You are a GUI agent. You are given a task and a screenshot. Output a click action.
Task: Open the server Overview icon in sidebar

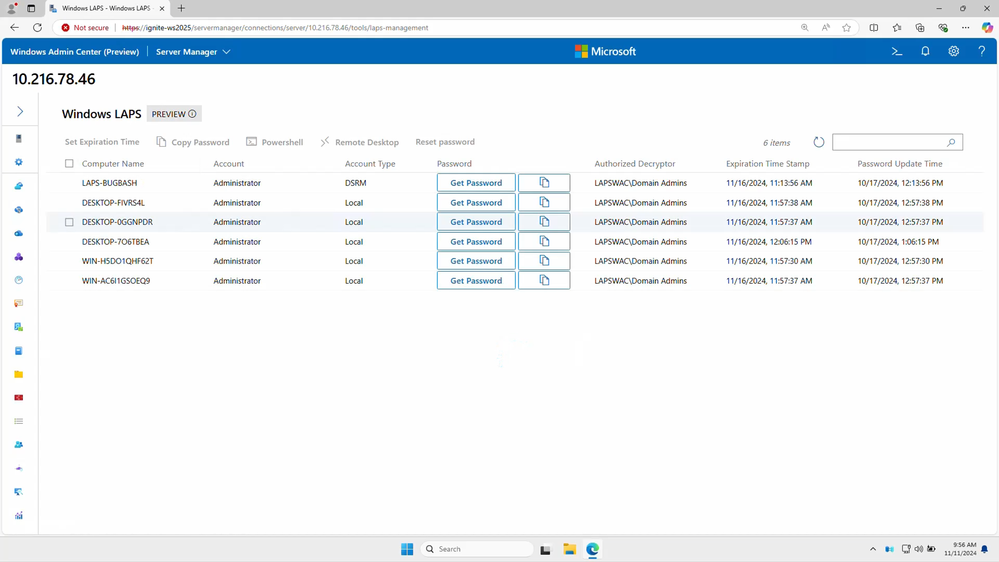click(x=18, y=138)
